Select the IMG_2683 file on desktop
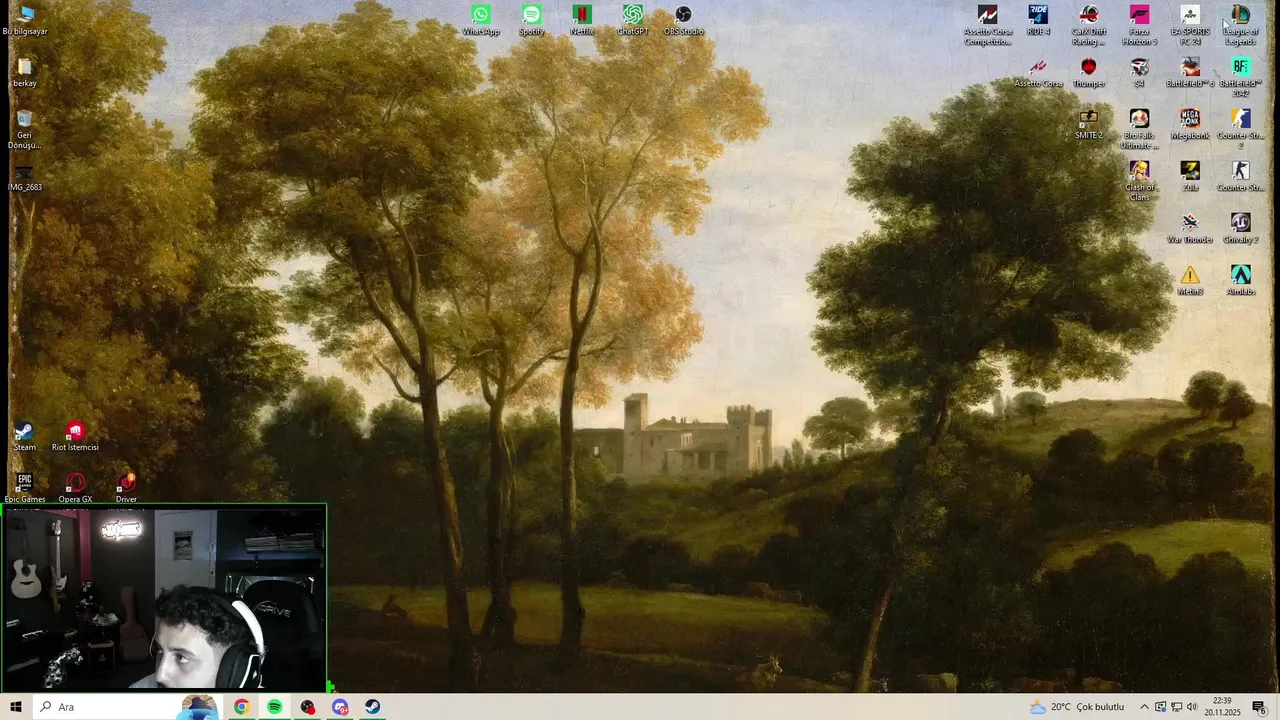The image size is (1280, 720). tap(25, 177)
